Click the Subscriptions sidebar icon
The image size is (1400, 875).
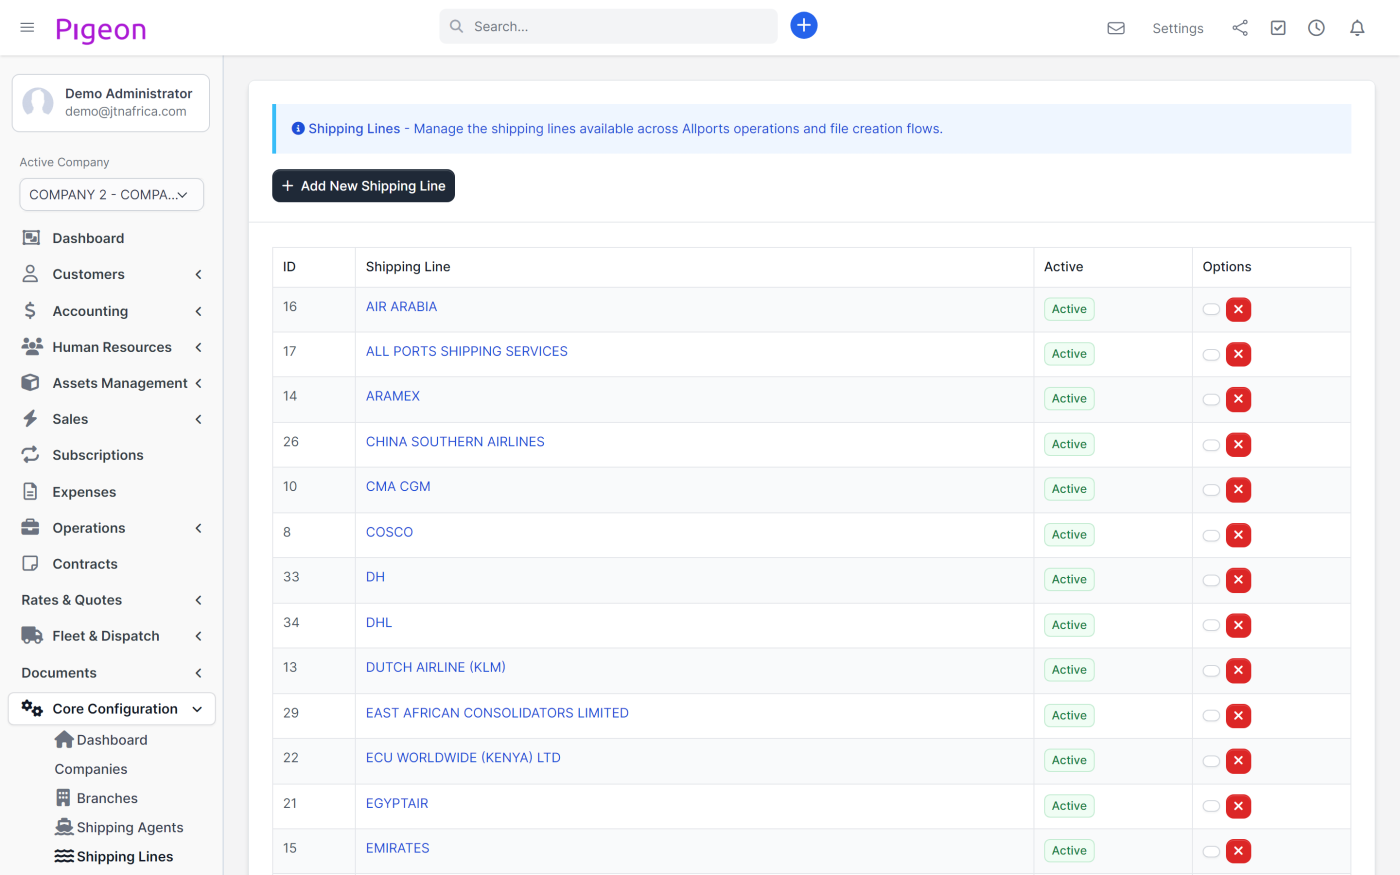click(31, 455)
